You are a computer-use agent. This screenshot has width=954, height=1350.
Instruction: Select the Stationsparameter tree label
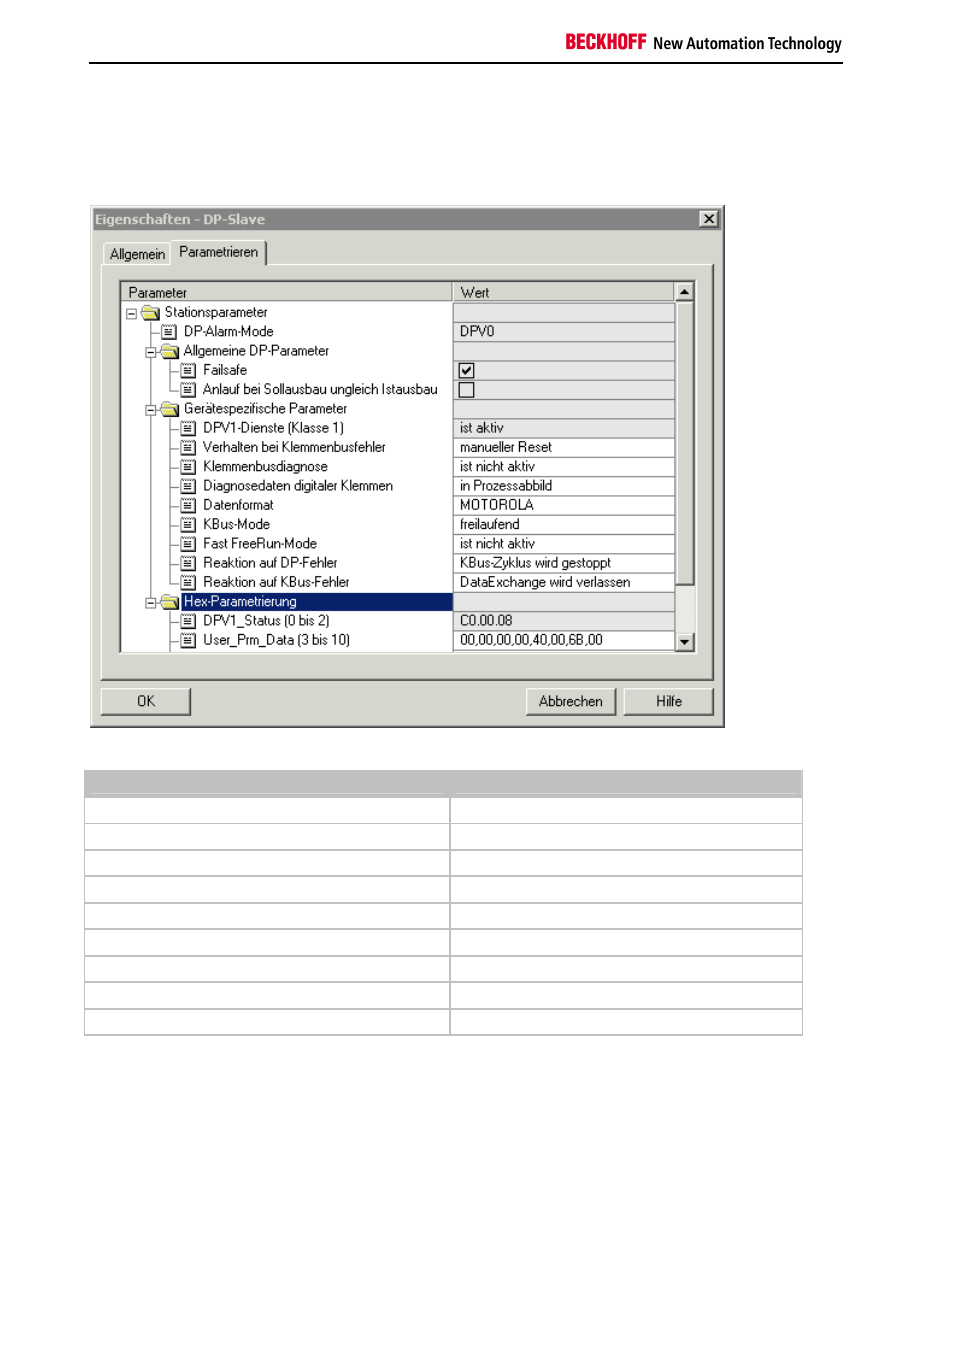point(216,313)
